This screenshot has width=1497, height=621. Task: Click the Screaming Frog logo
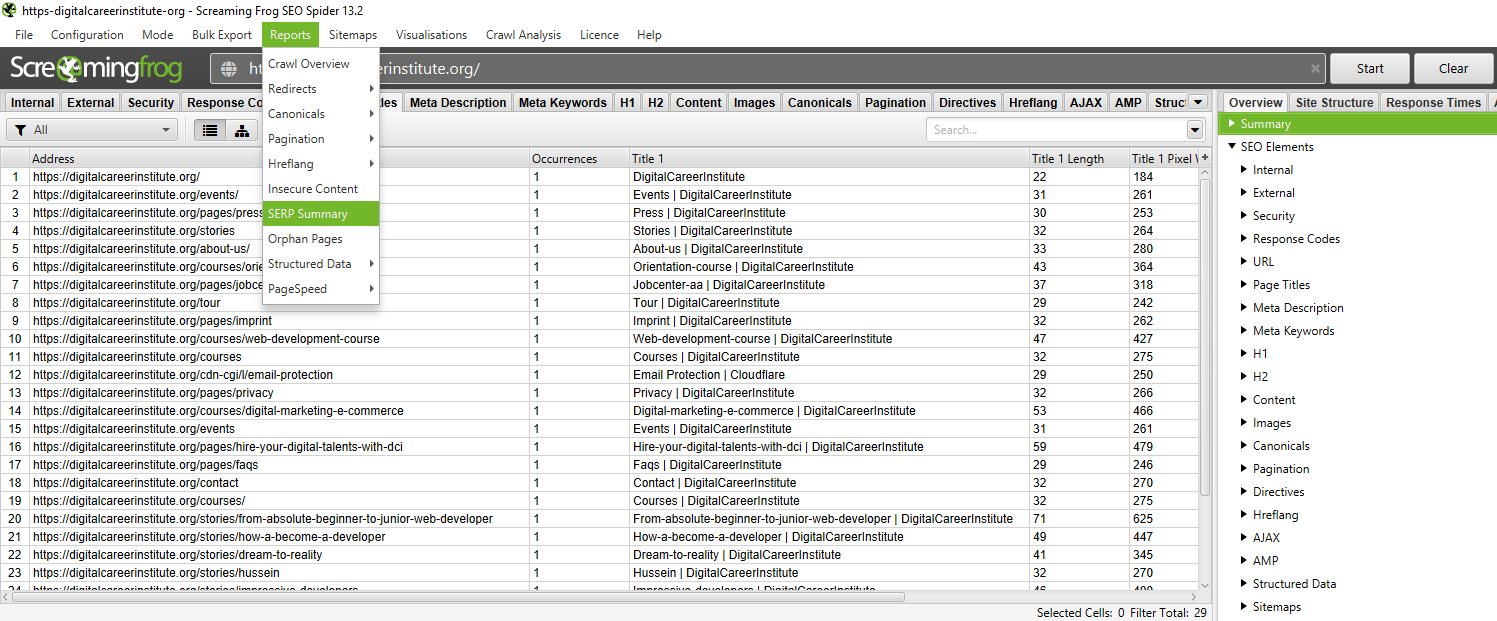pos(97,68)
